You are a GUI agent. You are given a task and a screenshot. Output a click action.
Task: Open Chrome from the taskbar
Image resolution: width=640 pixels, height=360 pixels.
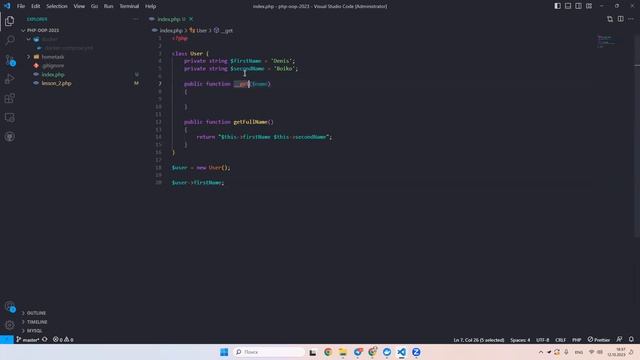click(328, 352)
